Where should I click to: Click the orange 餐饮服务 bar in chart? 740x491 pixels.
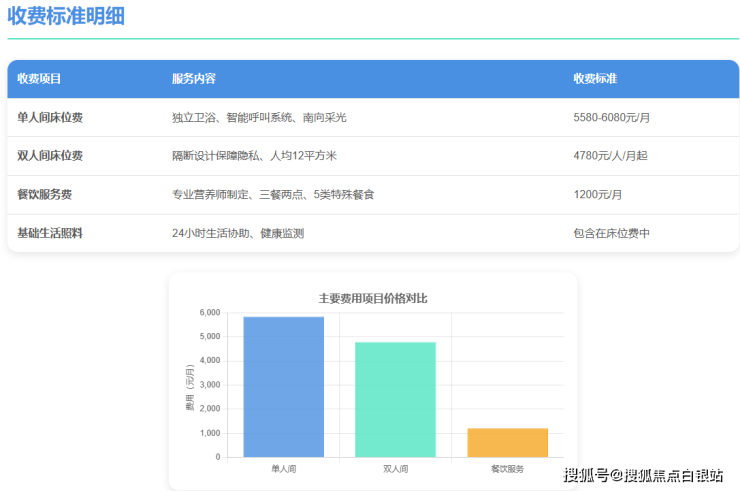507,443
